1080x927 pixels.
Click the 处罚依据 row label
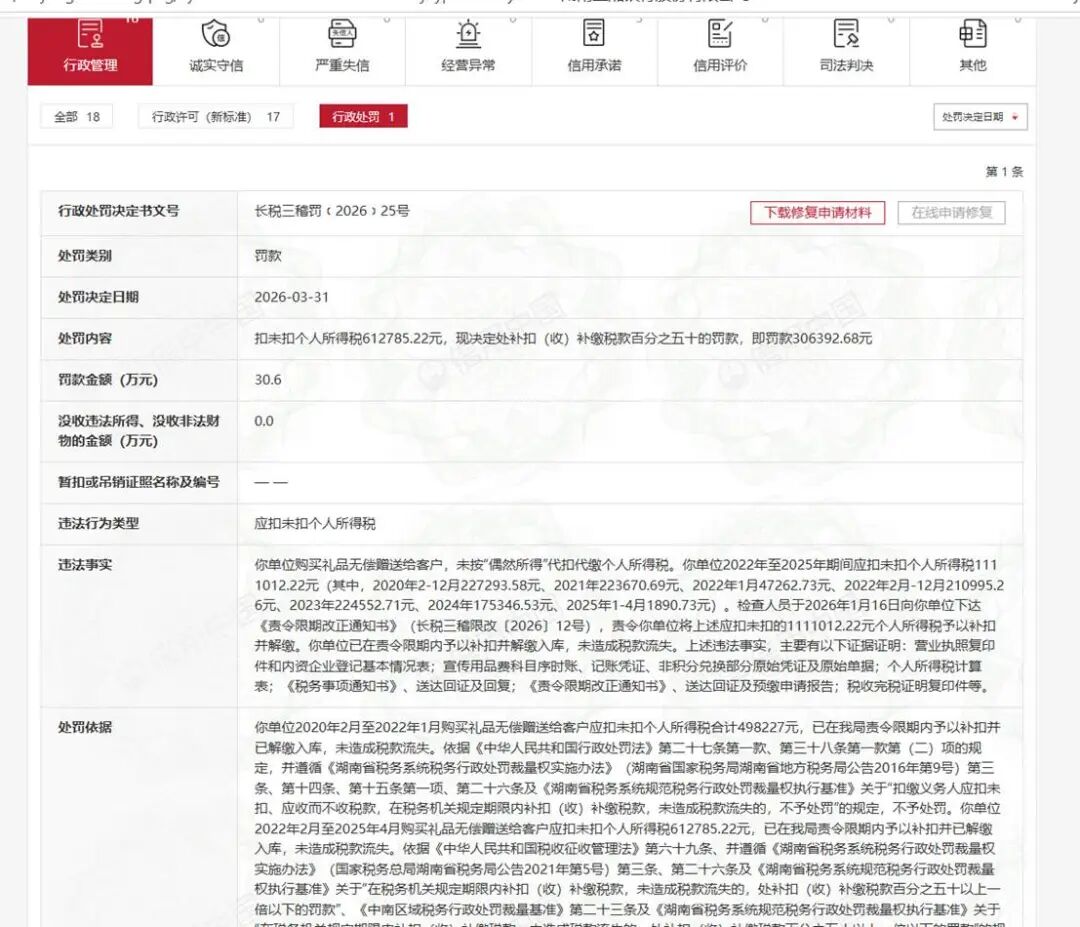click(85, 727)
